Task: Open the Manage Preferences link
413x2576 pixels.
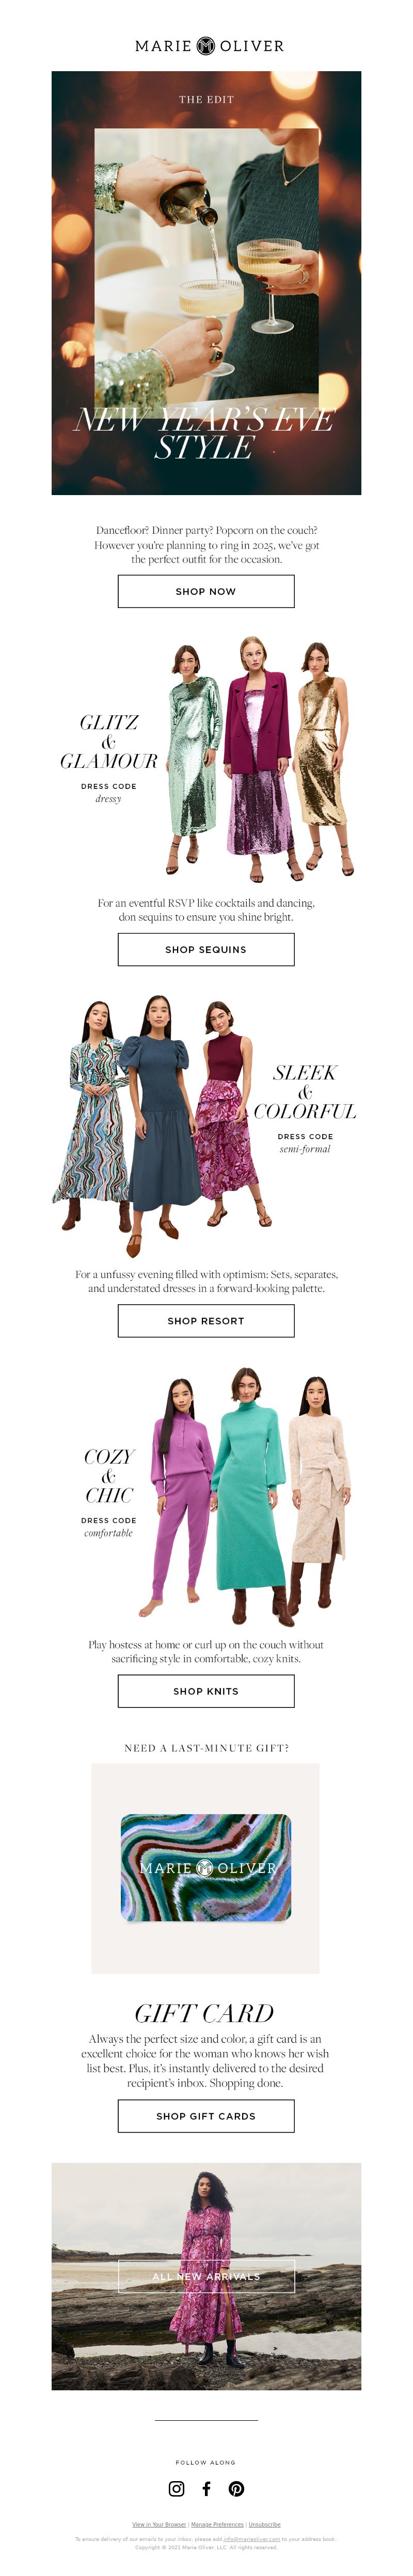Action: (217, 2524)
